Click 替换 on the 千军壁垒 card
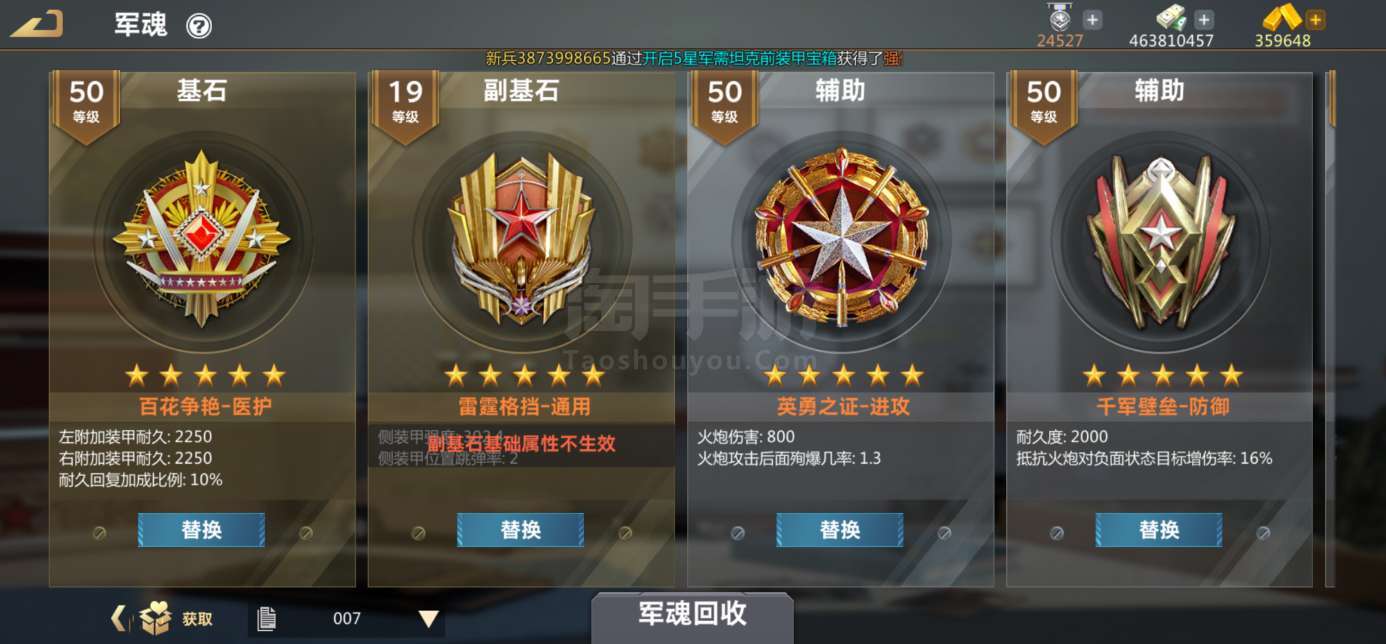This screenshot has width=1386, height=644. 1159,530
